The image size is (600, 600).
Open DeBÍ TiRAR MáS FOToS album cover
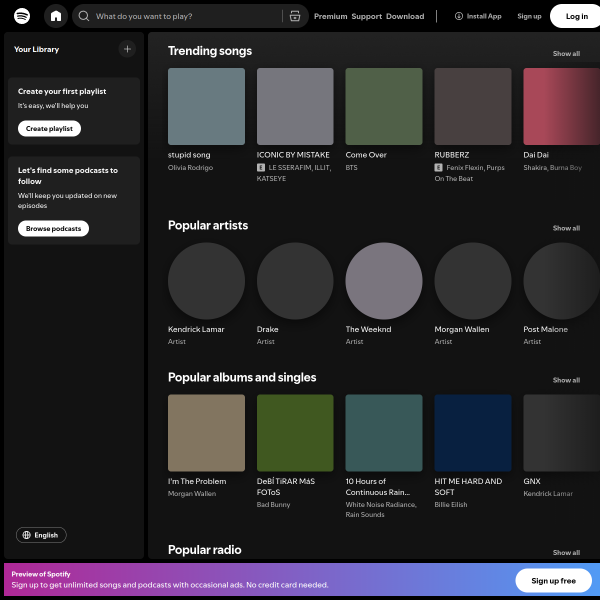(295, 433)
